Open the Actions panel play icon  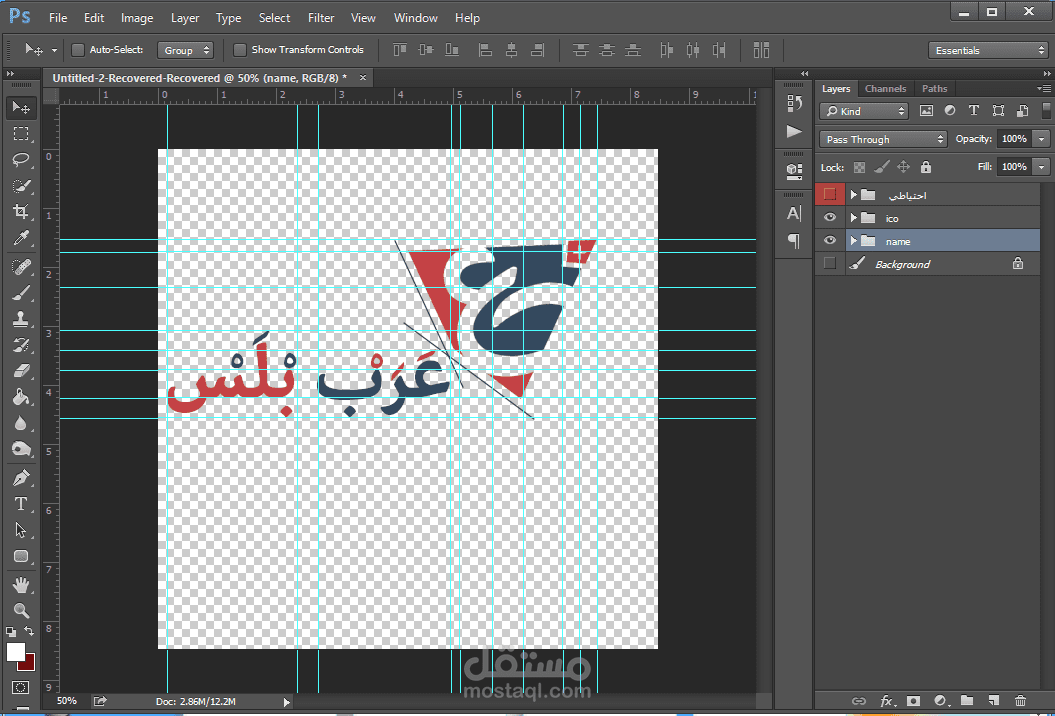(794, 131)
